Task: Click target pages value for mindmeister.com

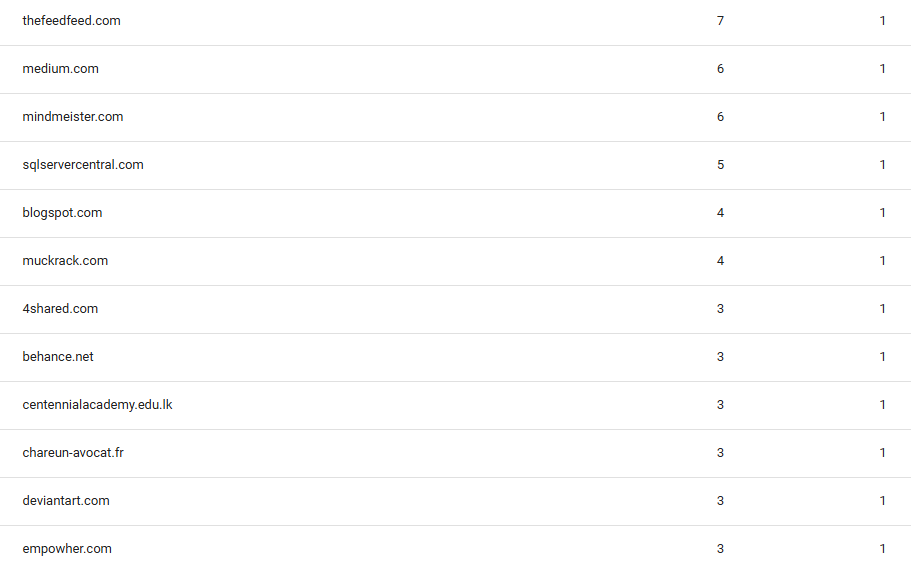Action: point(882,117)
